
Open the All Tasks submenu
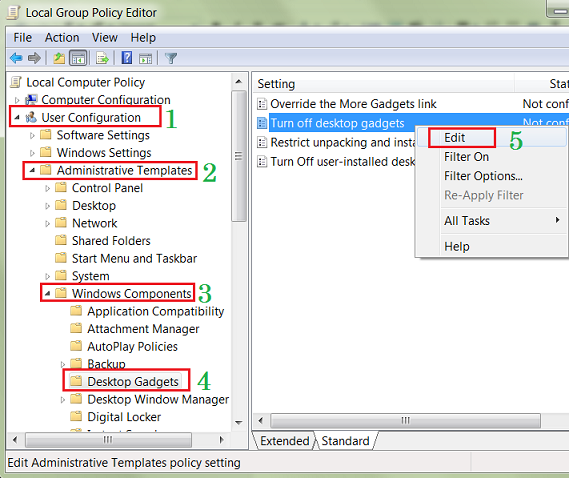[x=492, y=221]
